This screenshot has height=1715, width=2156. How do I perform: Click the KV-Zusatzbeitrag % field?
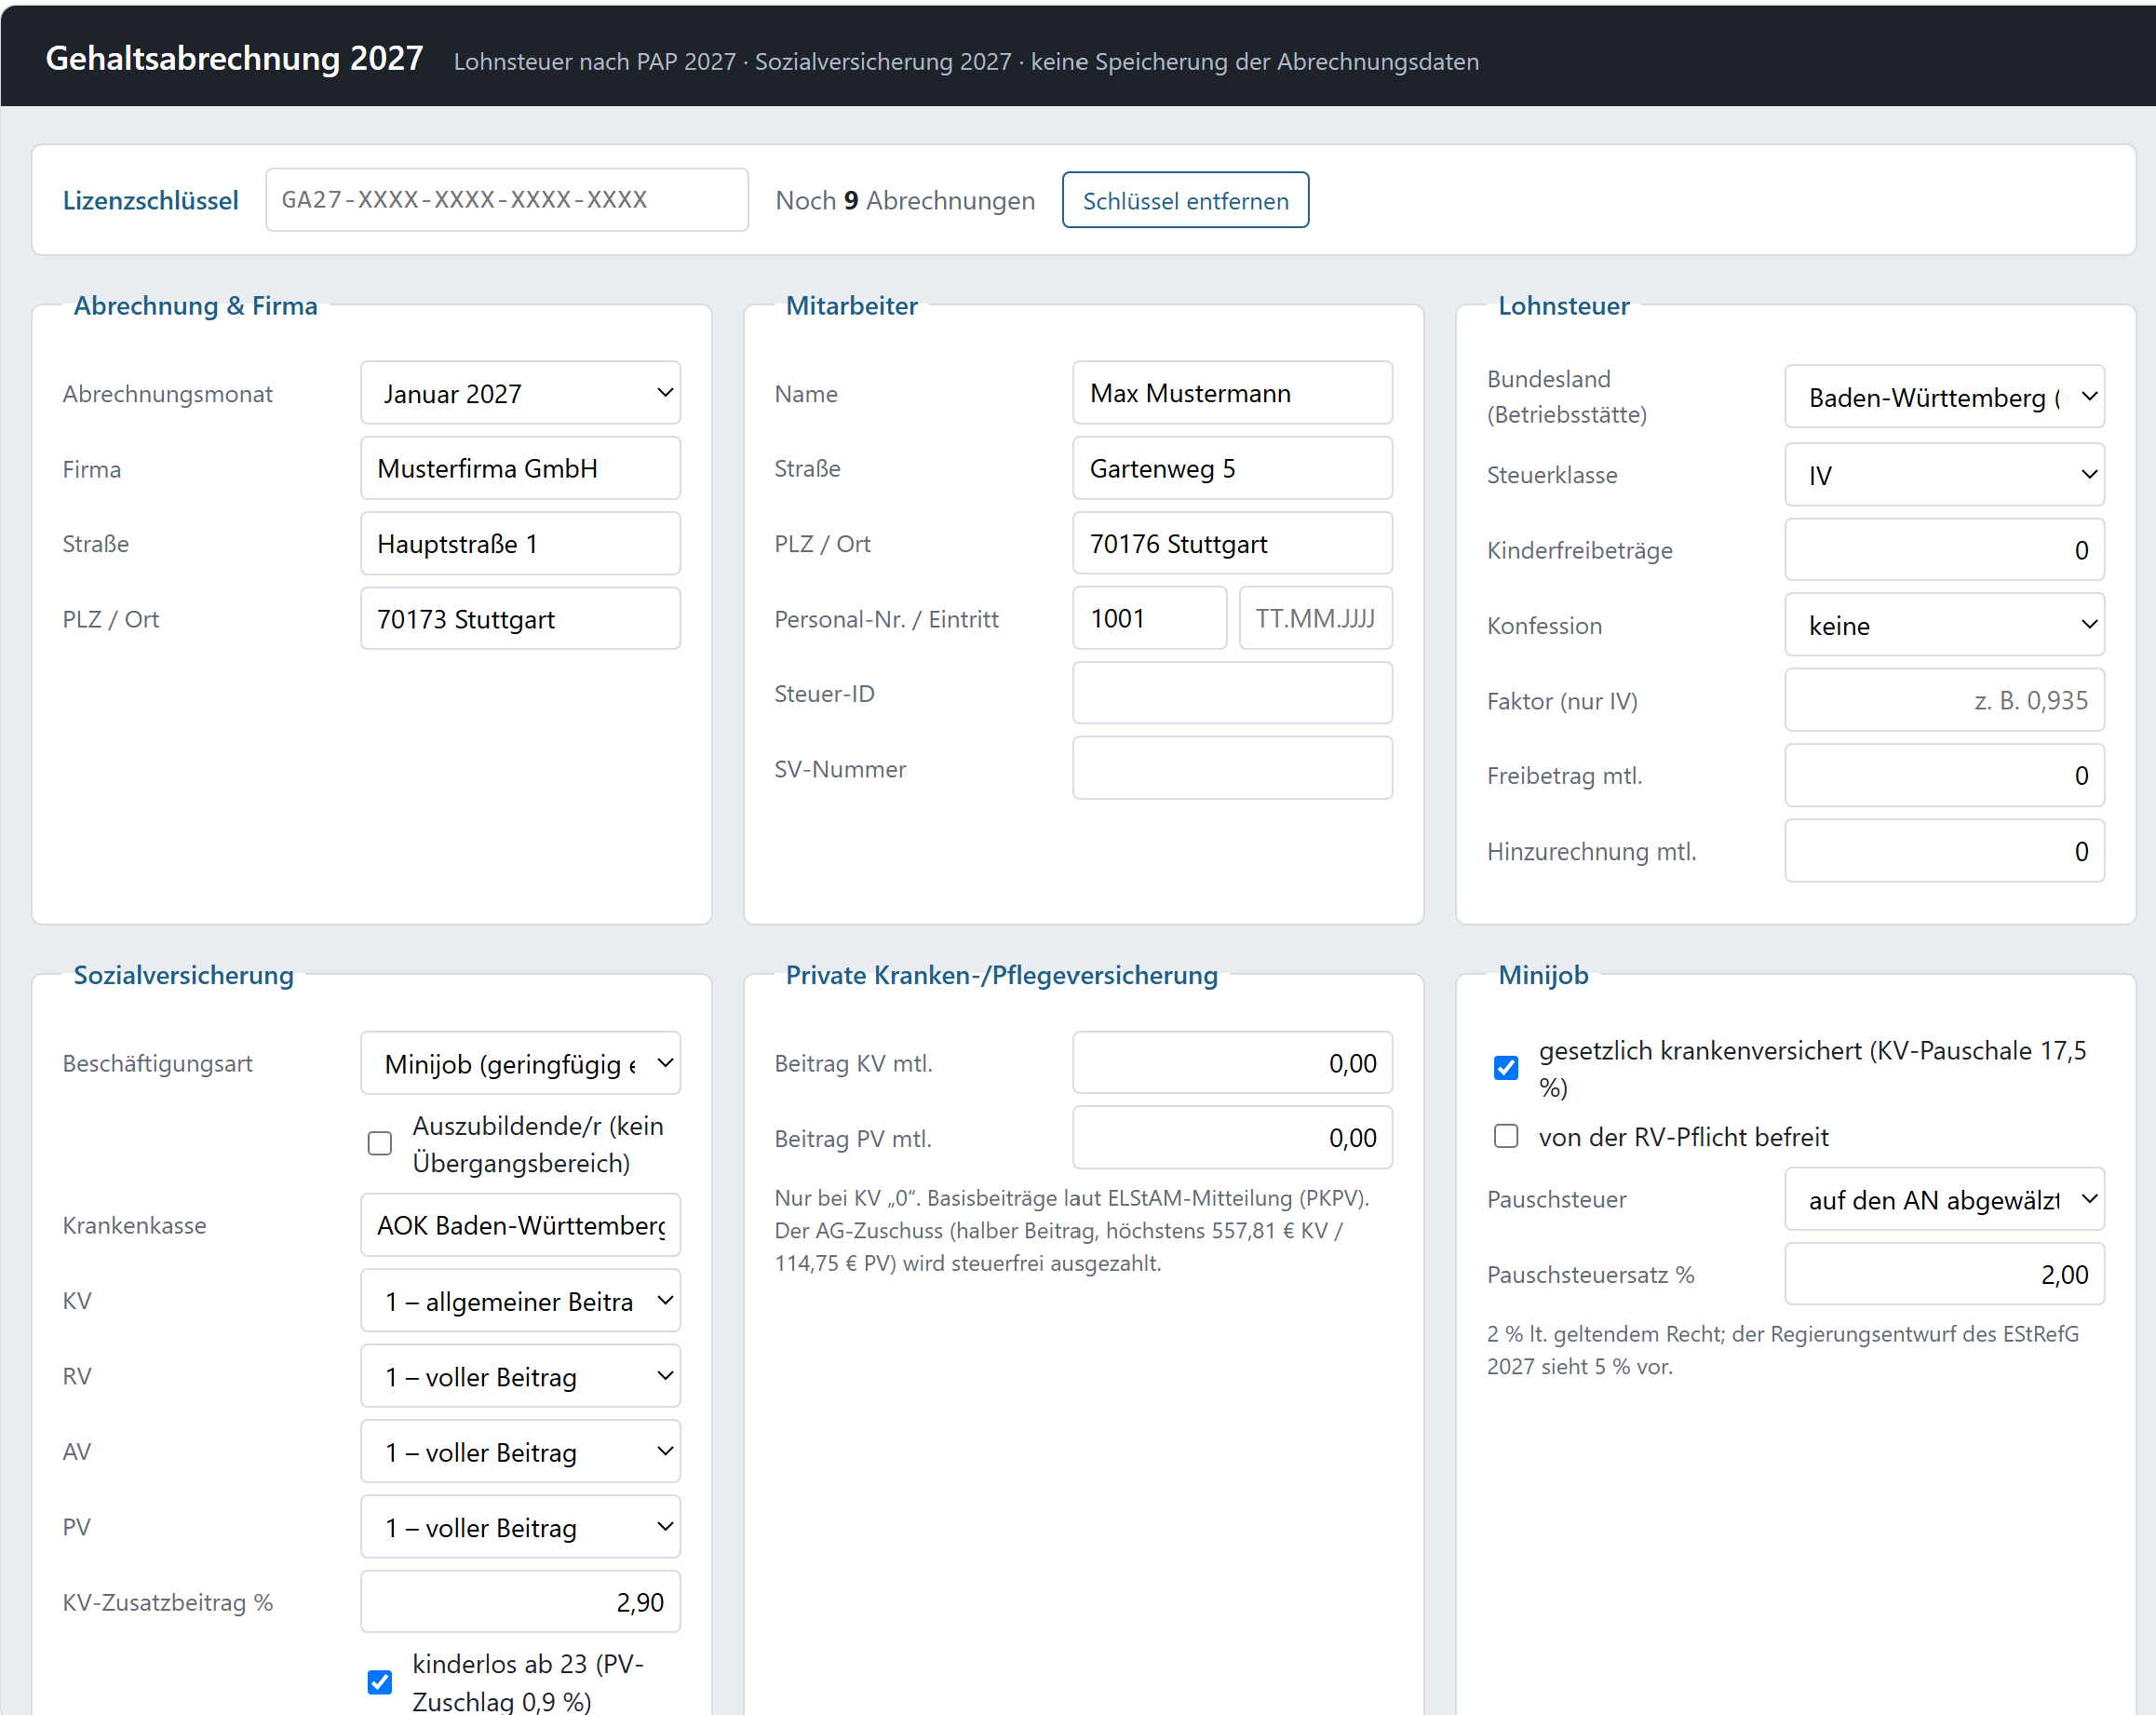tap(520, 1602)
